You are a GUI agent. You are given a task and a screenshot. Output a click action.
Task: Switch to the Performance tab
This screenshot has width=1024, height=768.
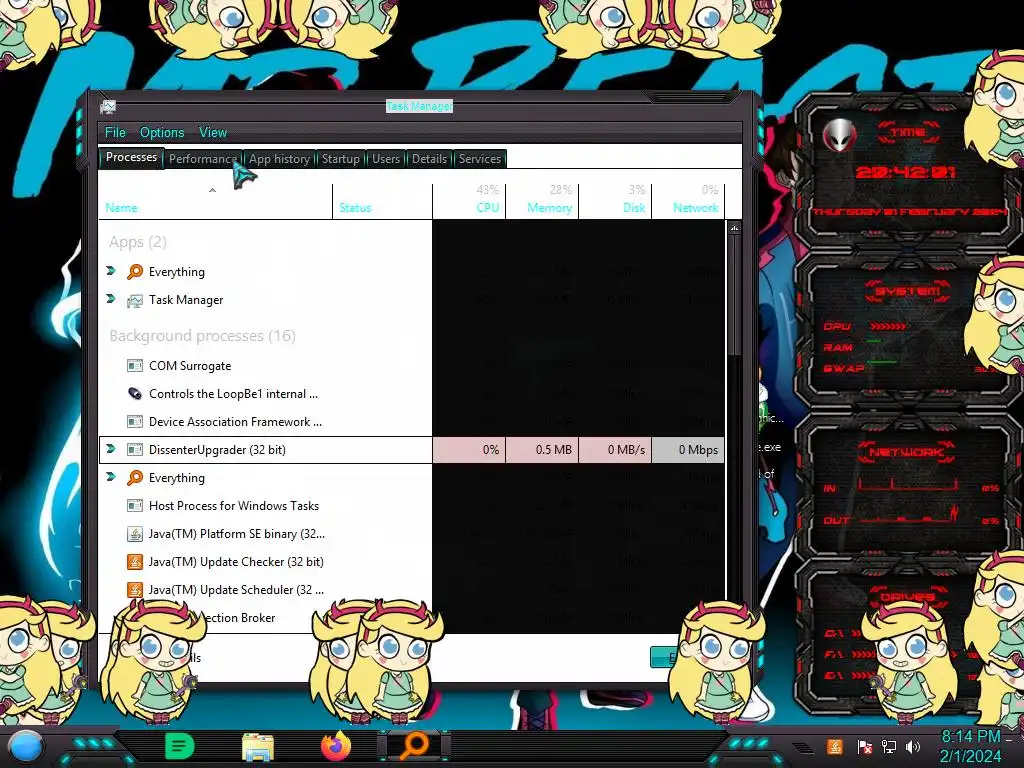[x=202, y=159]
